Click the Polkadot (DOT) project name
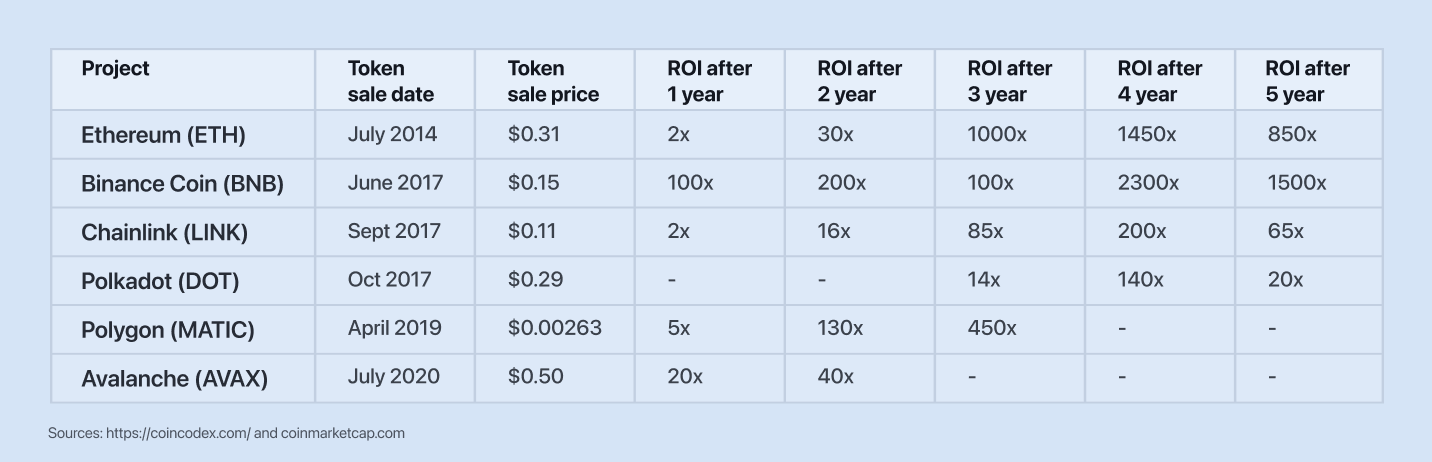 pyautogui.click(x=160, y=281)
